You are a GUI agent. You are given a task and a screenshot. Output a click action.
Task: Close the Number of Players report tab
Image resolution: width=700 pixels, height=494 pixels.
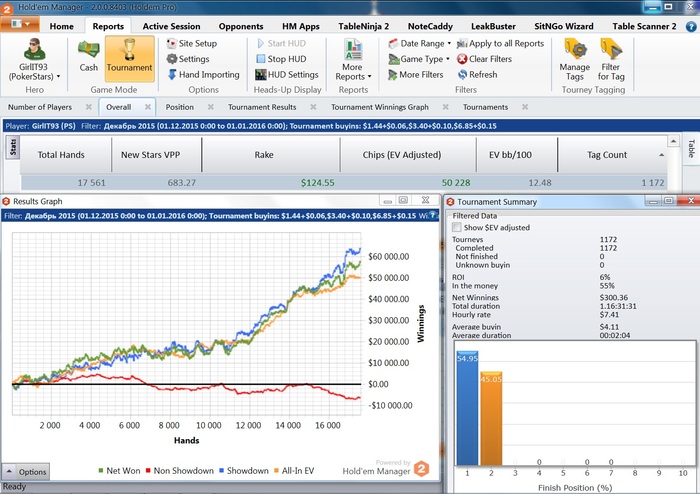pyautogui.click(x=89, y=107)
